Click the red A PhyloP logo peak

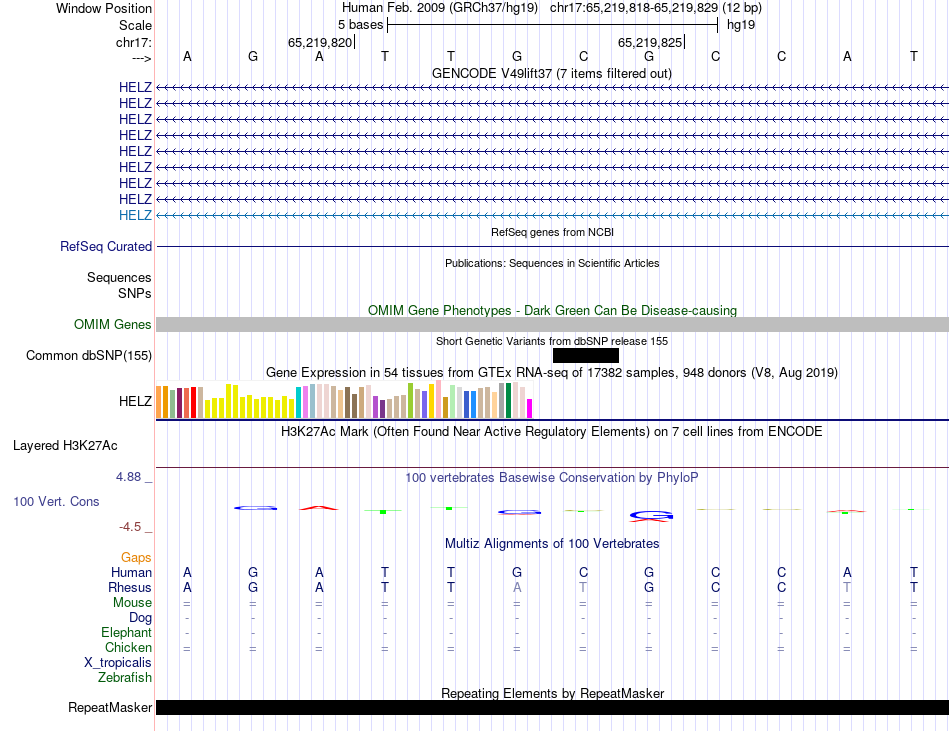[x=319, y=508]
